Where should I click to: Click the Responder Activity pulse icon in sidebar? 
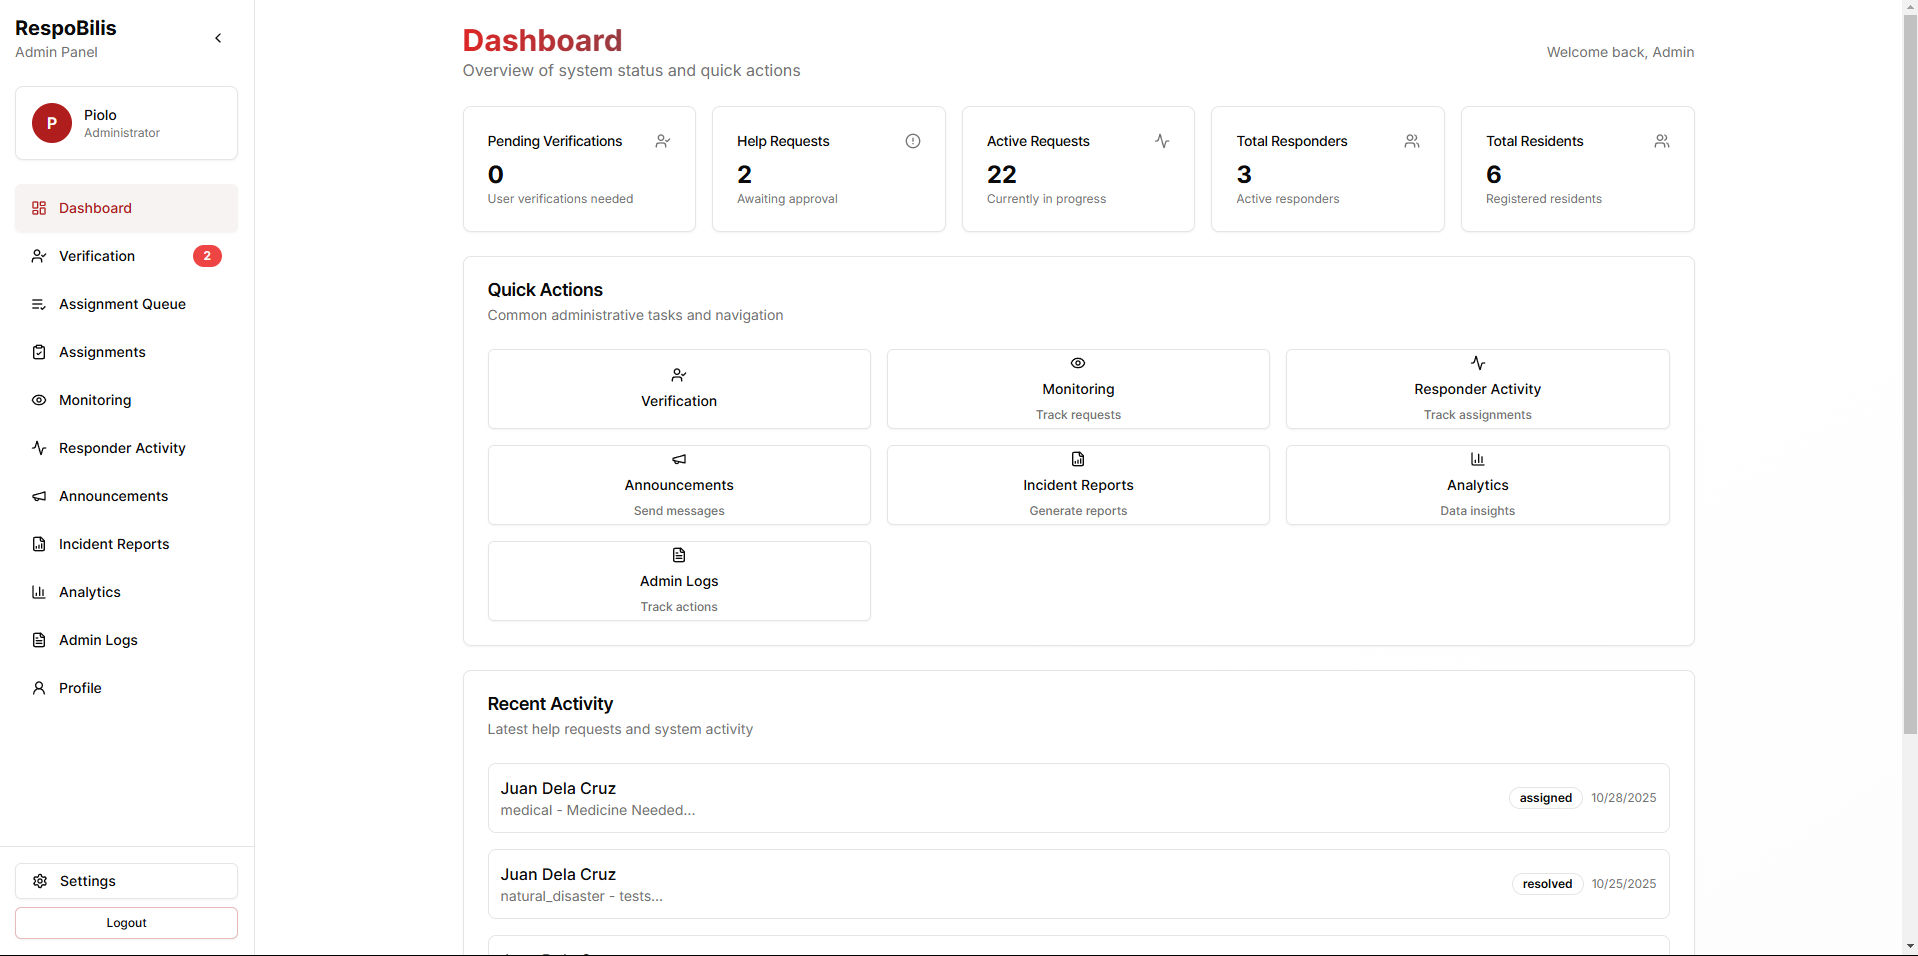(39, 448)
